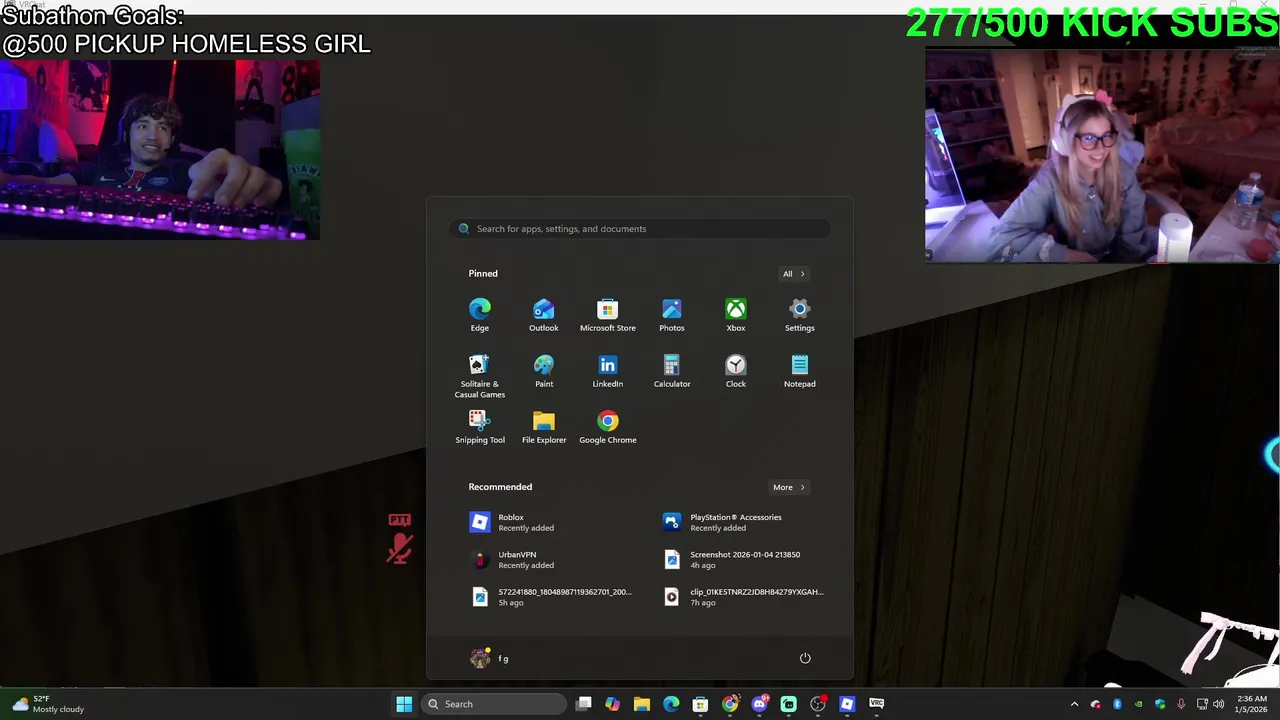Viewport: 1280px width, 720px height.
Task: Open the clock and date 2:36 AM
Action: [1251, 704]
